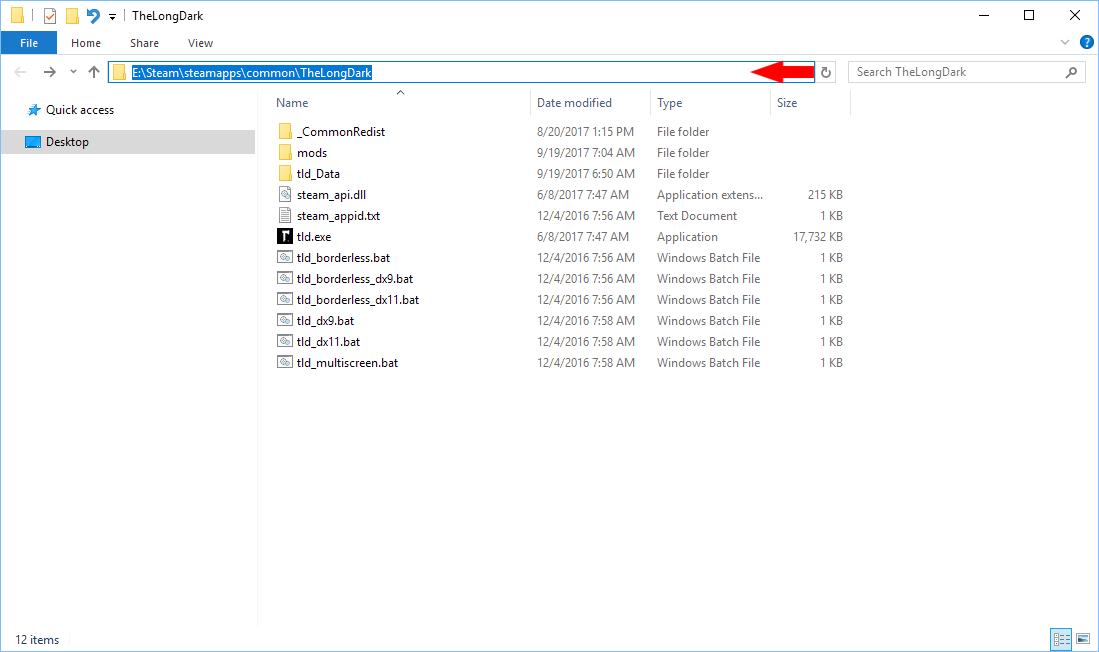Sort by the Name column header
The height and width of the screenshot is (652, 1099).
[292, 103]
